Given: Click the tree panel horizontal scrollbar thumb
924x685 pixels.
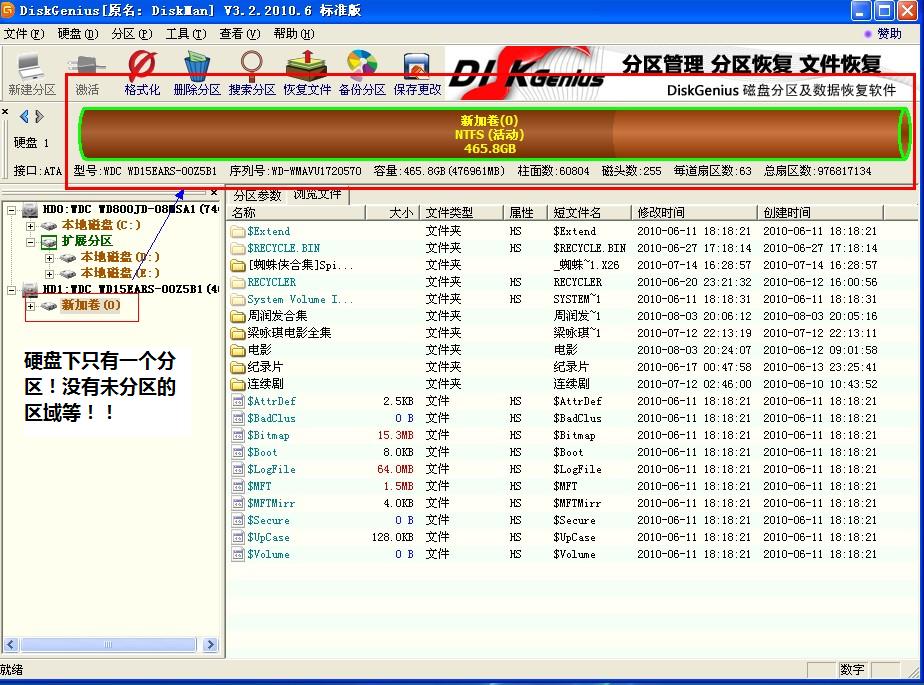Looking at the screenshot, I should pos(108,644).
